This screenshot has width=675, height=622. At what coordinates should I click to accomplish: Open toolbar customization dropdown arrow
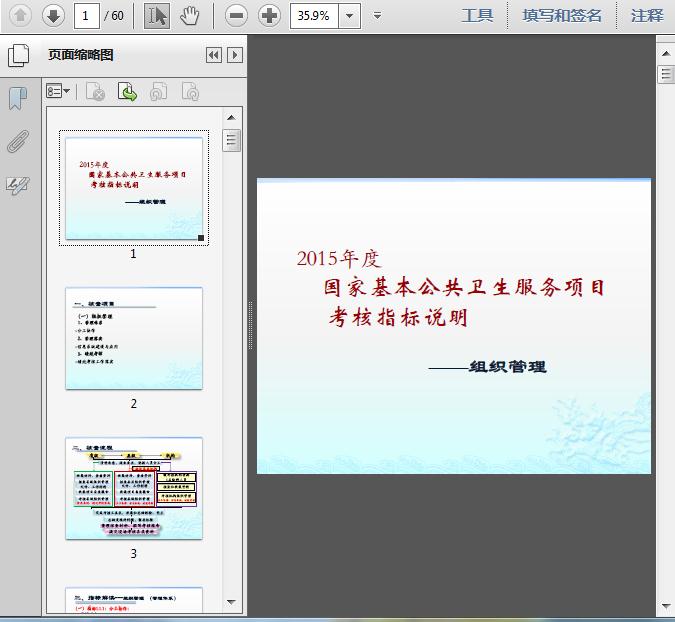pyautogui.click(x=378, y=16)
